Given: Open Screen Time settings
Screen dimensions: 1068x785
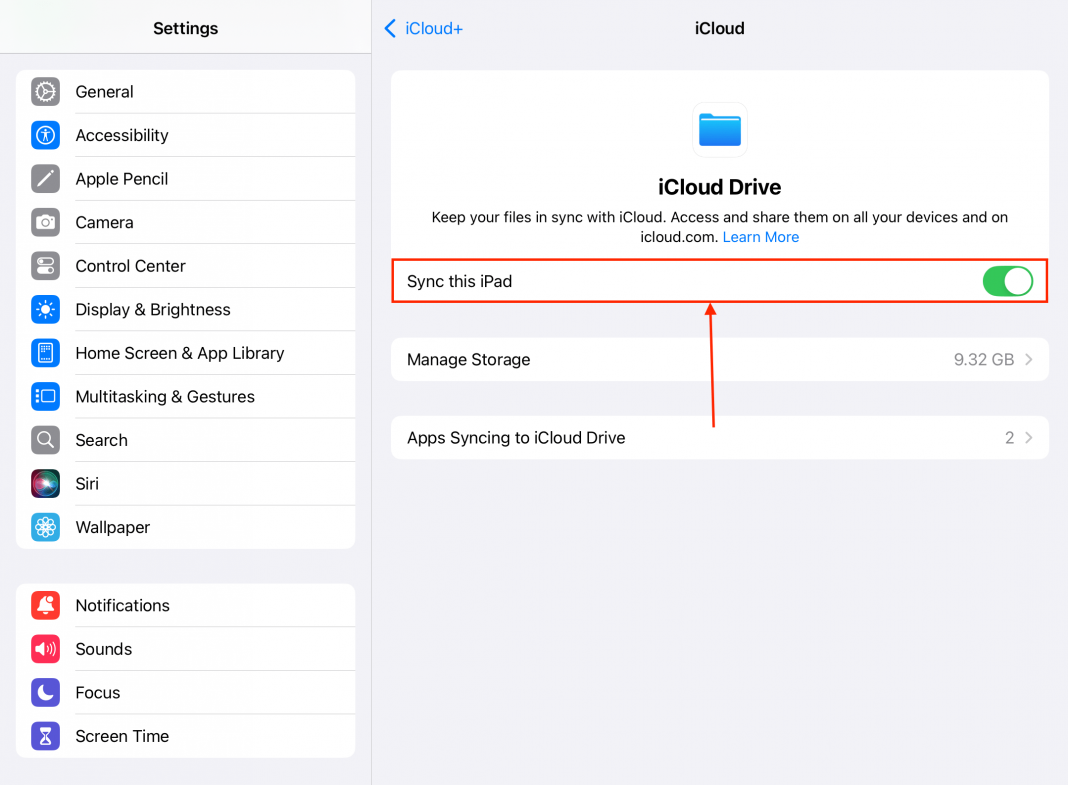Looking at the screenshot, I should click(122, 736).
